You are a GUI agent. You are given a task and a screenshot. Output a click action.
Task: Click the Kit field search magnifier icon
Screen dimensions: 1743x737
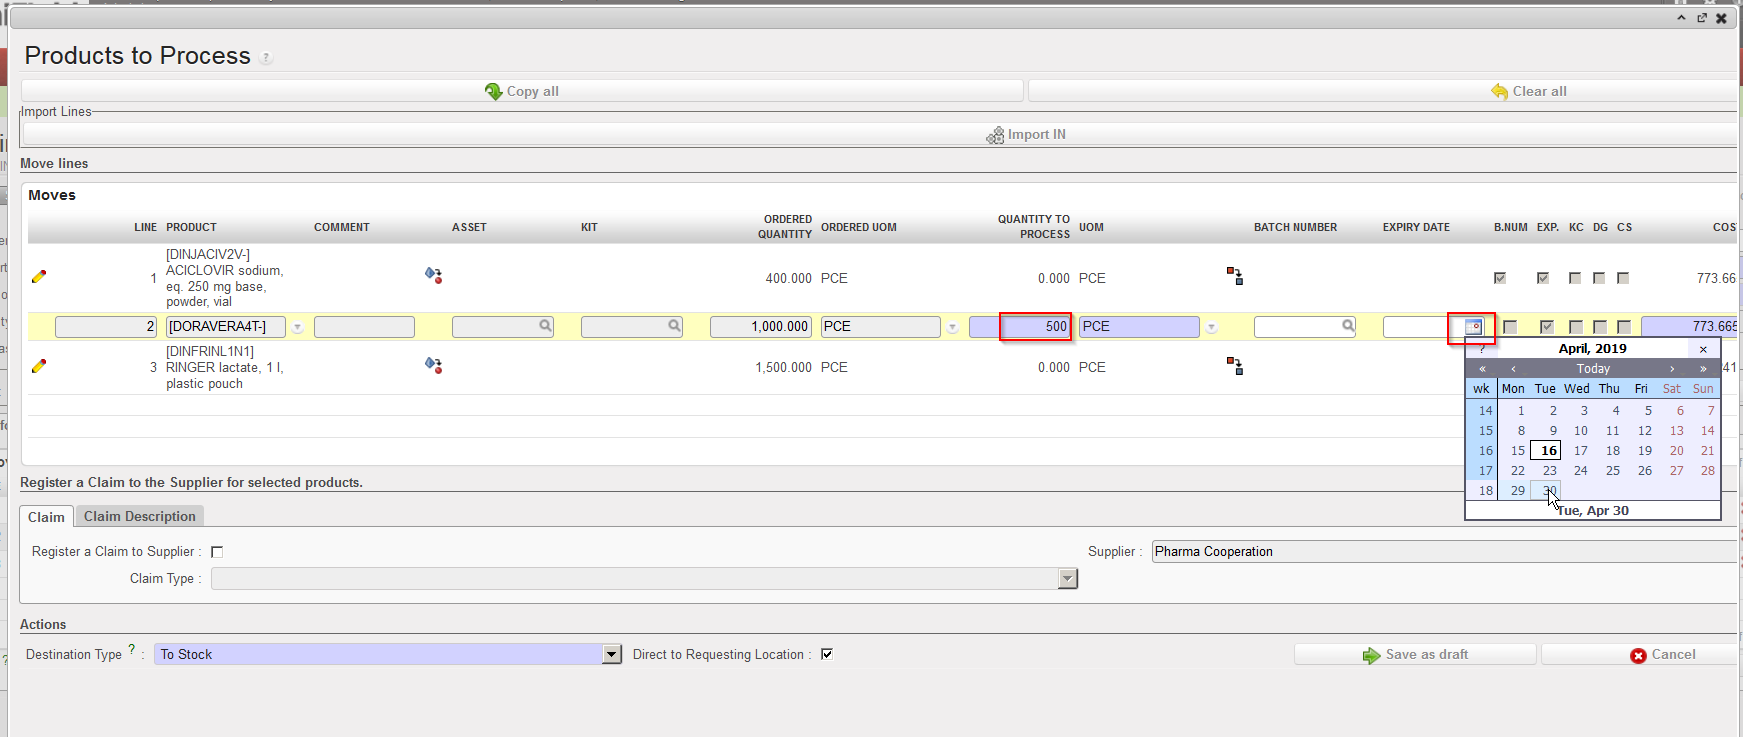pos(674,326)
